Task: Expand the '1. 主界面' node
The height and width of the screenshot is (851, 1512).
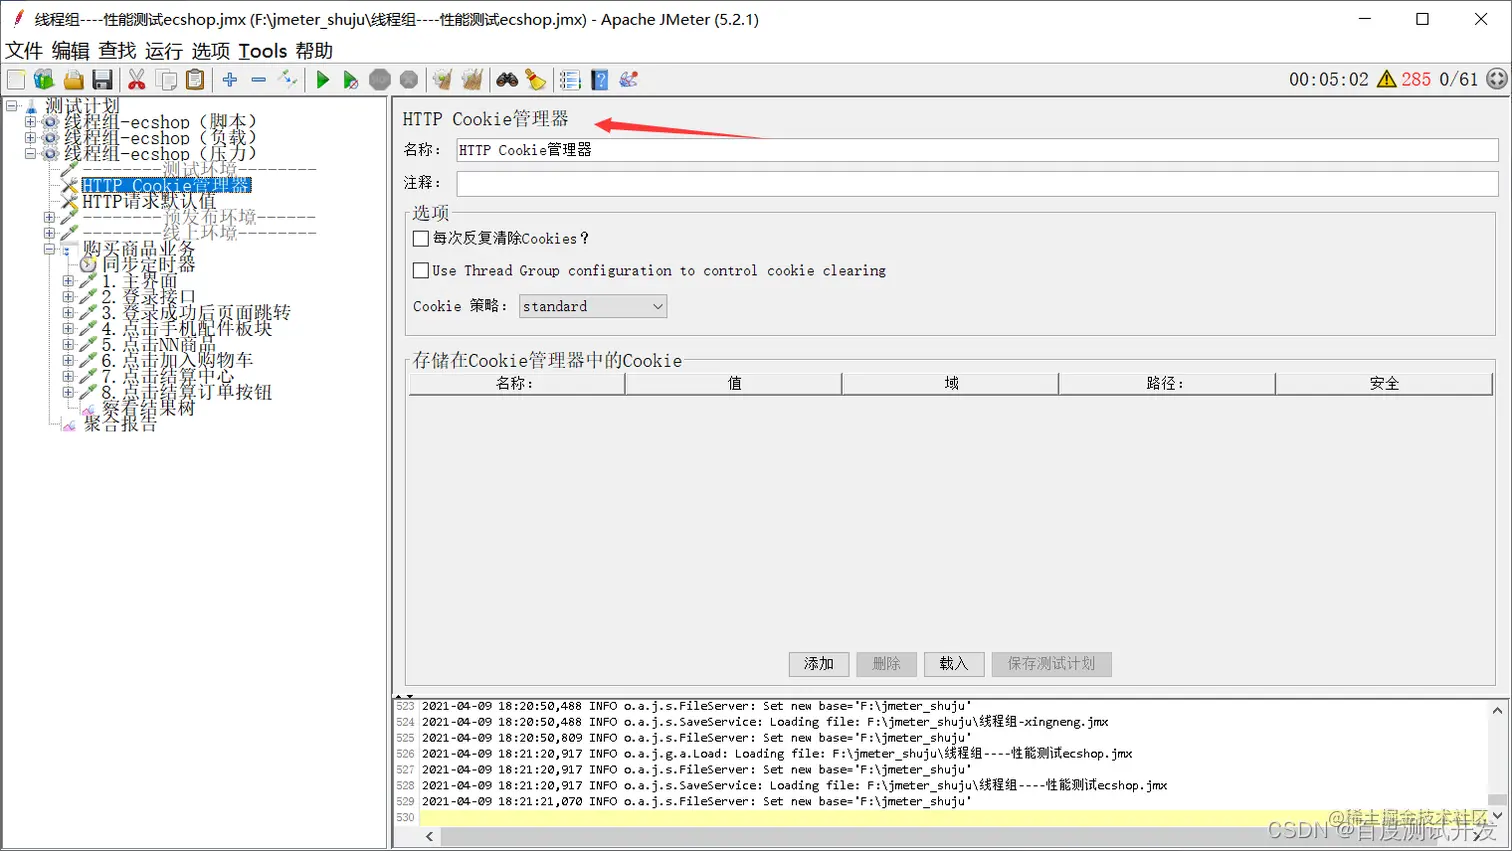Action: (68, 281)
